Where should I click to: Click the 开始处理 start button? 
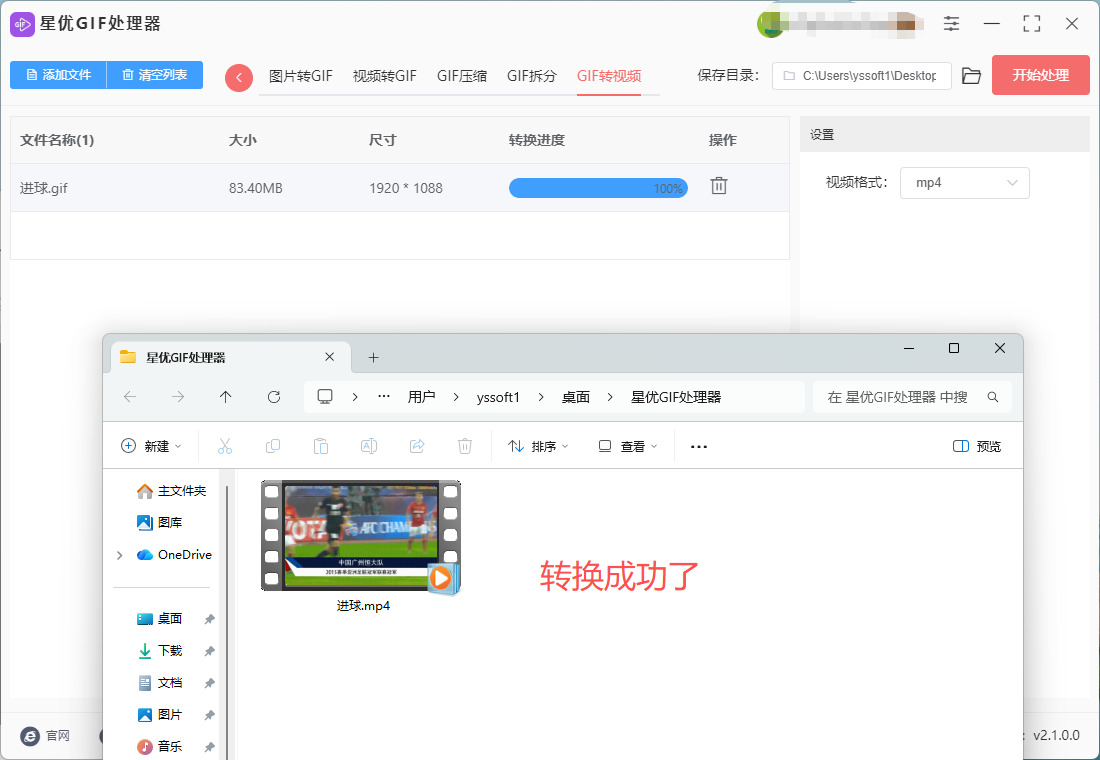pos(1040,75)
